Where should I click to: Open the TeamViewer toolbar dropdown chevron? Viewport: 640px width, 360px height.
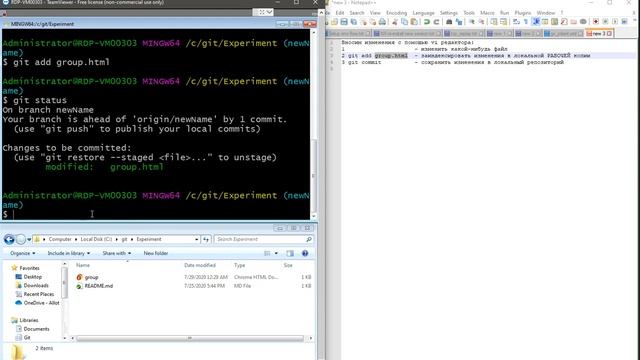[269, 12]
